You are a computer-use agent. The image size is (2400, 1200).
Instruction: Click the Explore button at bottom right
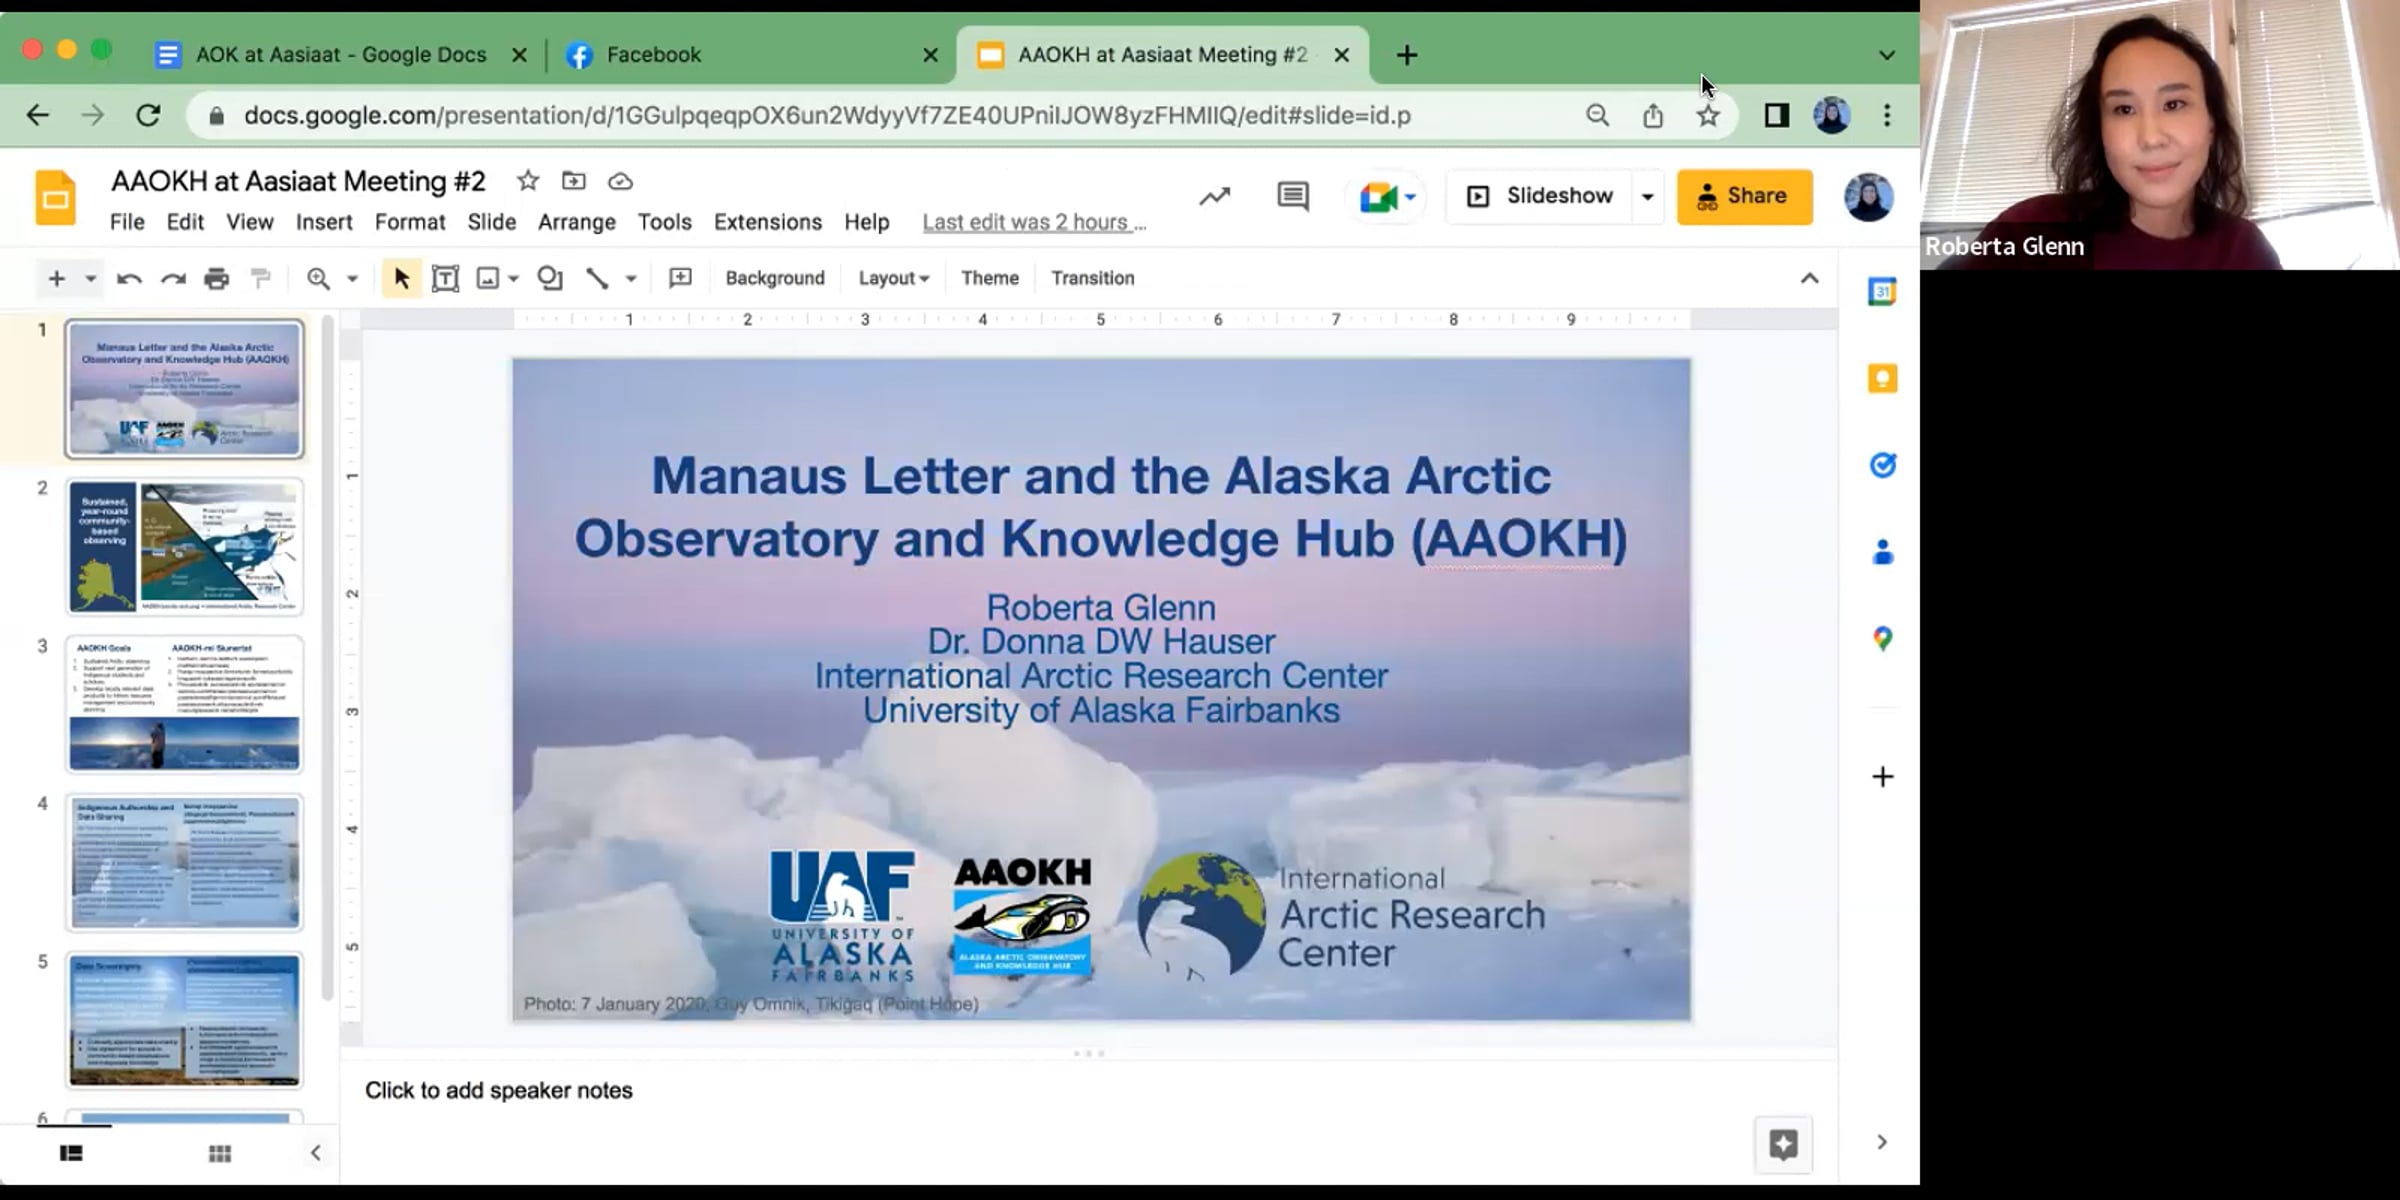(x=1783, y=1144)
